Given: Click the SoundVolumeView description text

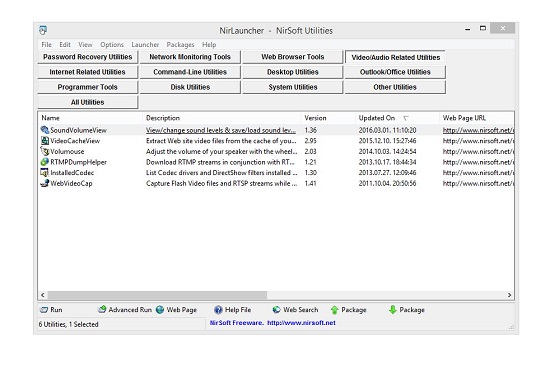Looking at the screenshot, I should pyautogui.click(x=221, y=130).
